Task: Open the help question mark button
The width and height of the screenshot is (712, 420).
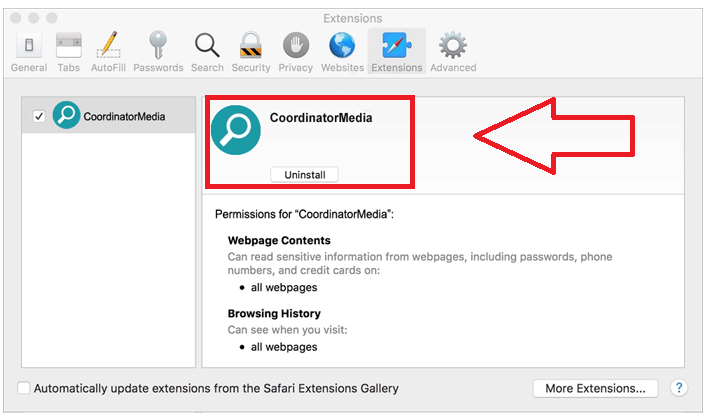Action: tap(679, 388)
